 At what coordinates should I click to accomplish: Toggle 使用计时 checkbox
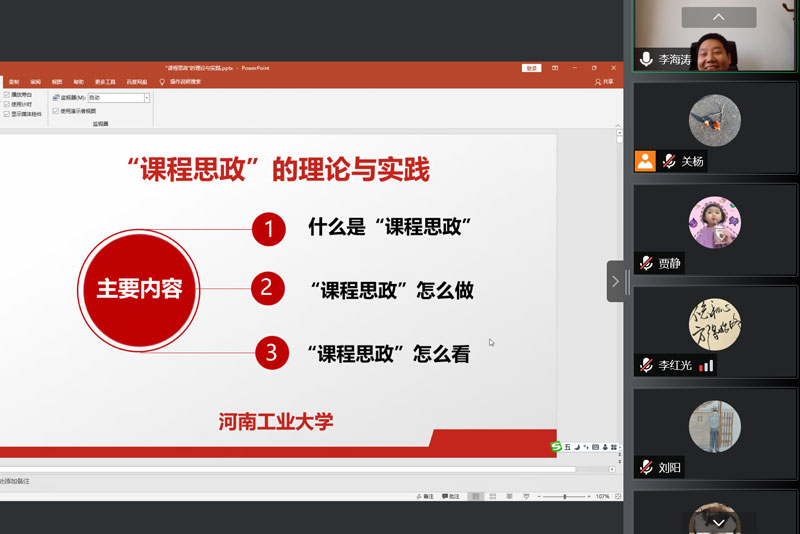point(7,104)
